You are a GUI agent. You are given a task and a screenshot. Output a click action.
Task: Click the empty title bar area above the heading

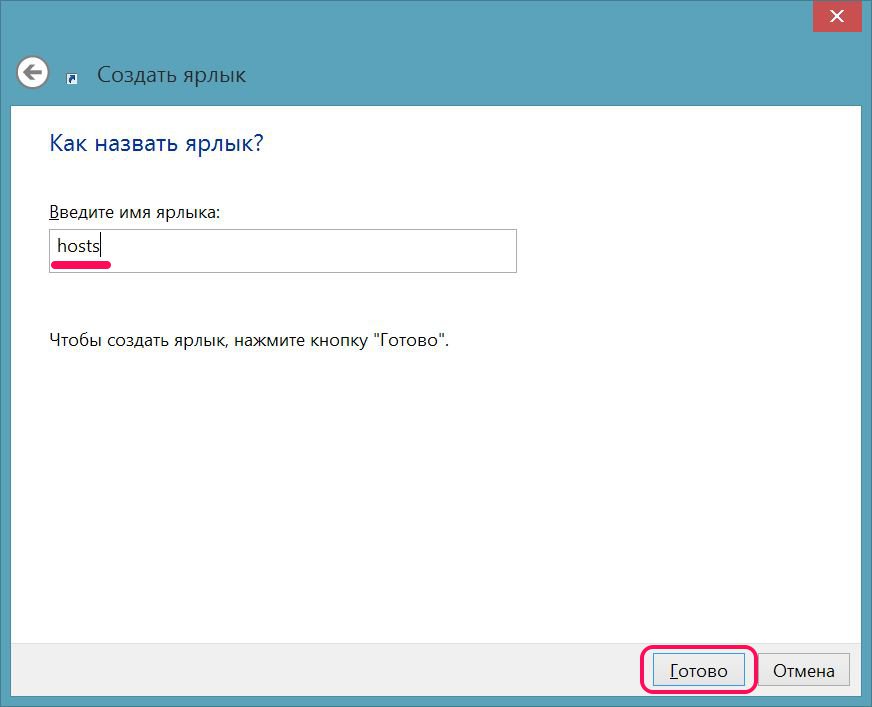tap(450, 30)
